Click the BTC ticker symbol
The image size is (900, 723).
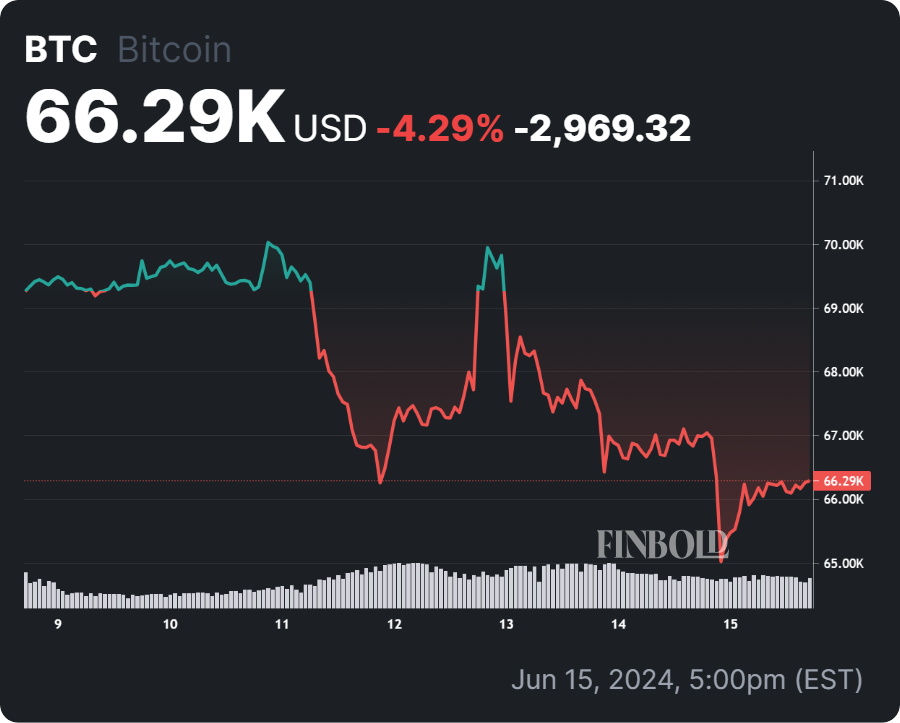click(x=62, y=51)
